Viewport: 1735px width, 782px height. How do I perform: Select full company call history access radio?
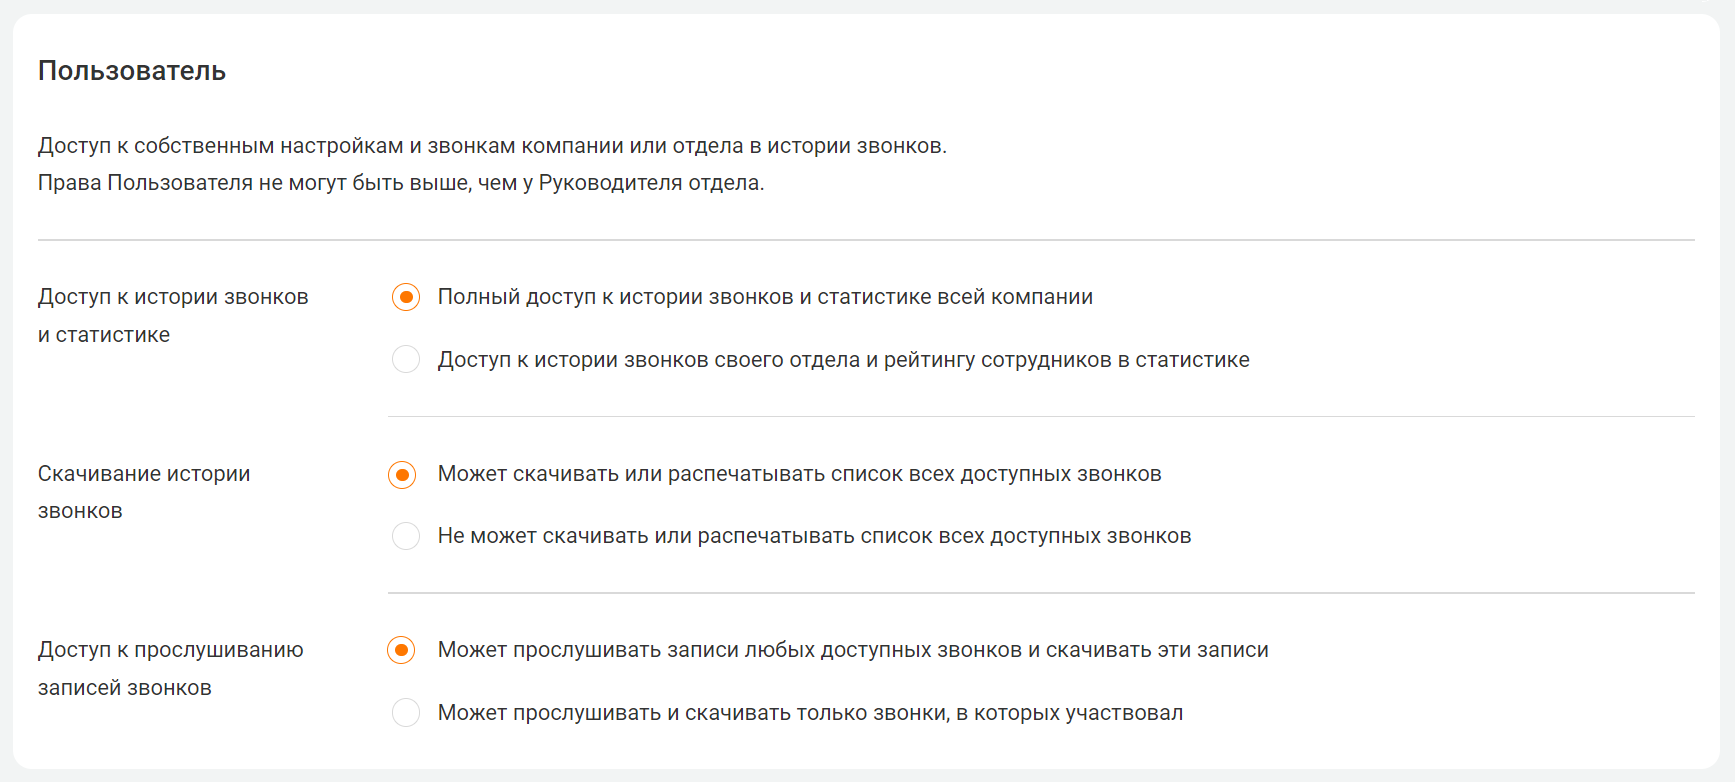click(x=406, y=297)
